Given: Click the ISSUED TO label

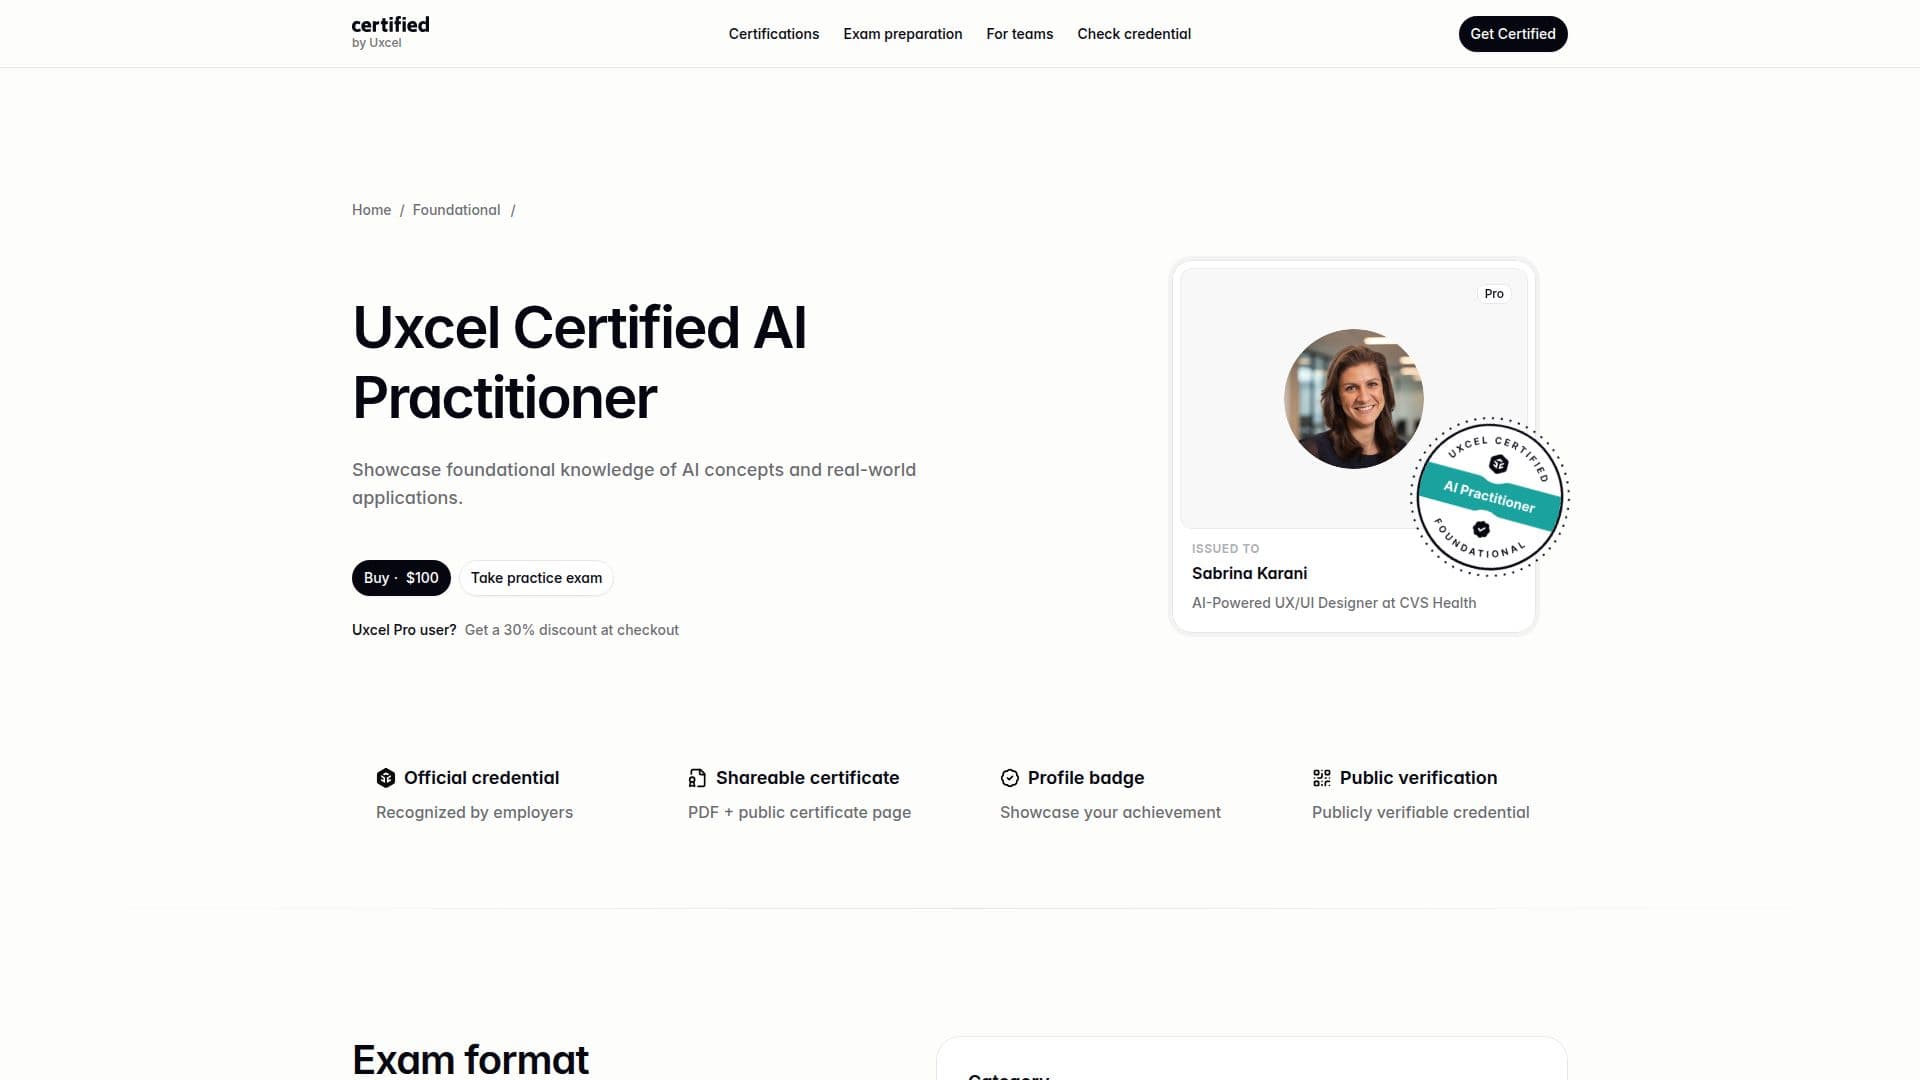Looking at the screenshot, I should [1225, 549].
